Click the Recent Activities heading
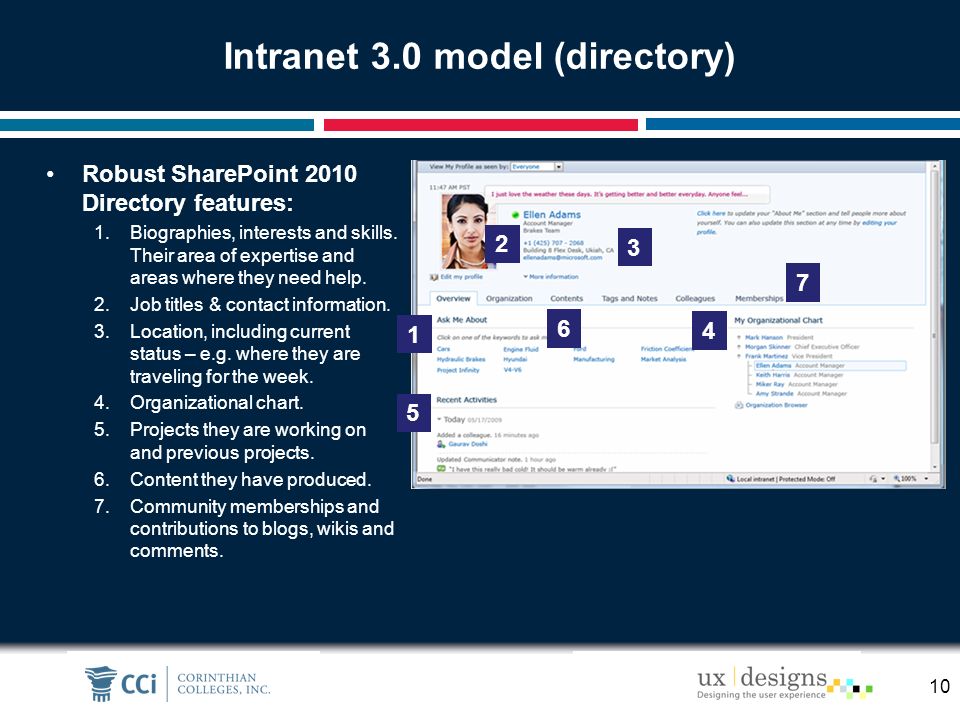Viewport: 960px width, 720px height. (x=467, y=400)
